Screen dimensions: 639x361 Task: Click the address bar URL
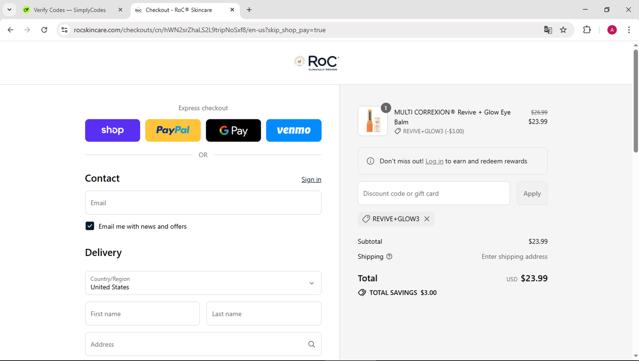click(200, 30)
